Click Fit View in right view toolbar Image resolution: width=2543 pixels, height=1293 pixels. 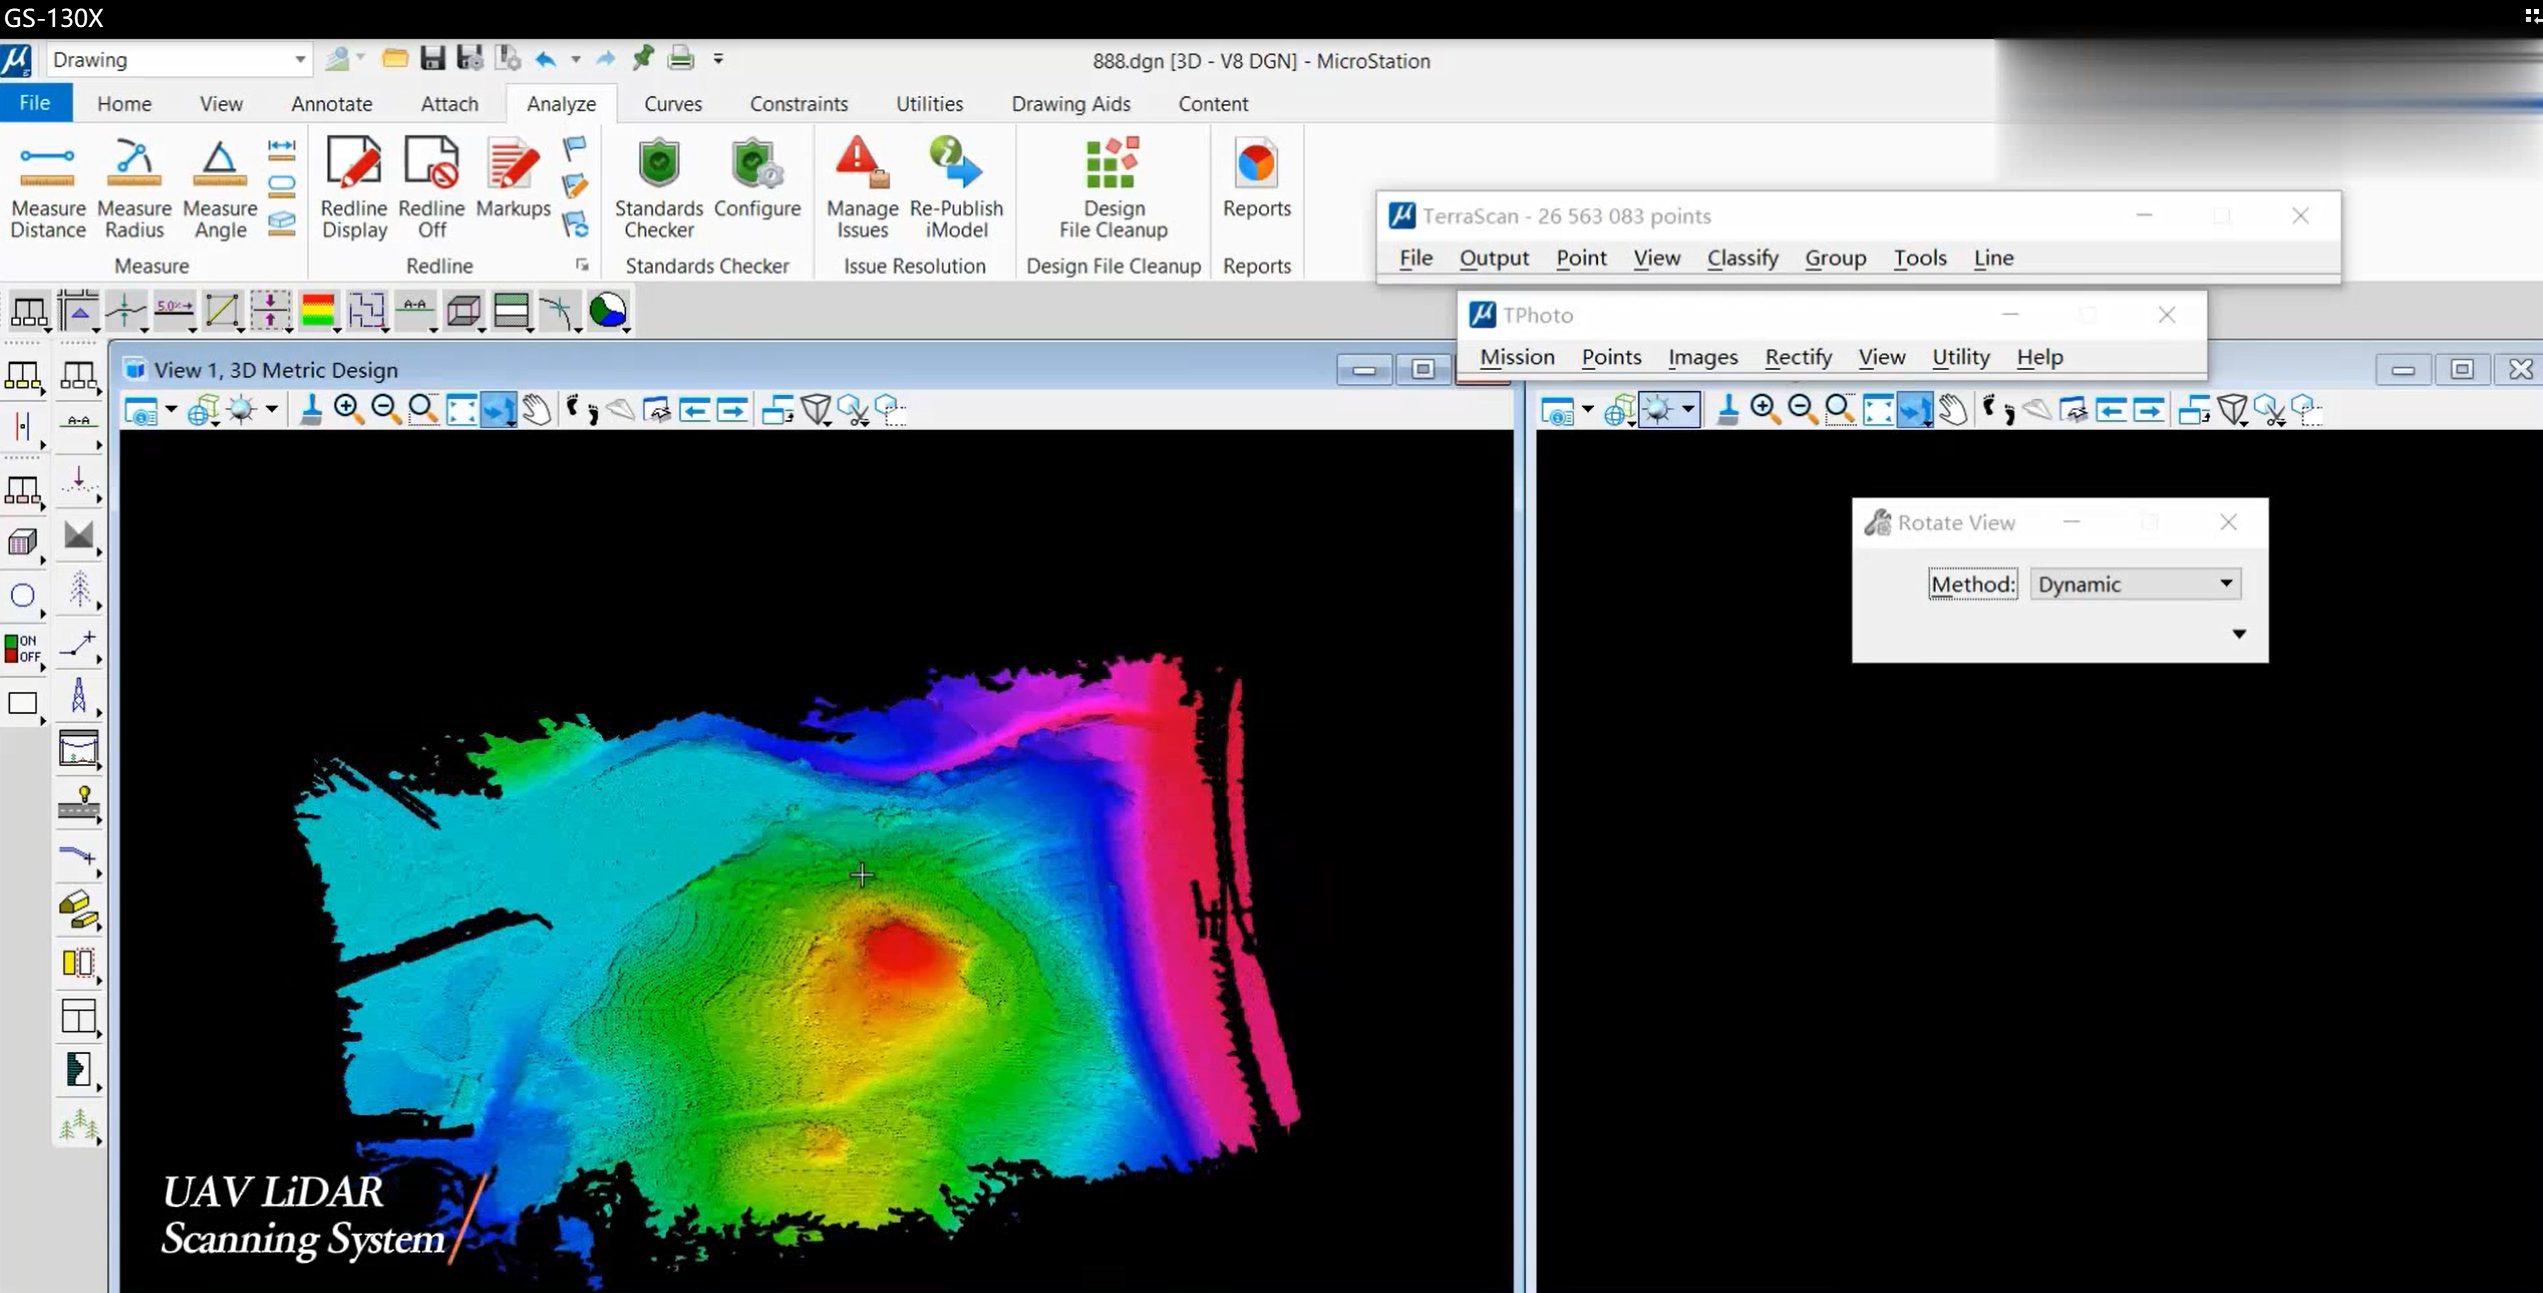click(1878, 409)
